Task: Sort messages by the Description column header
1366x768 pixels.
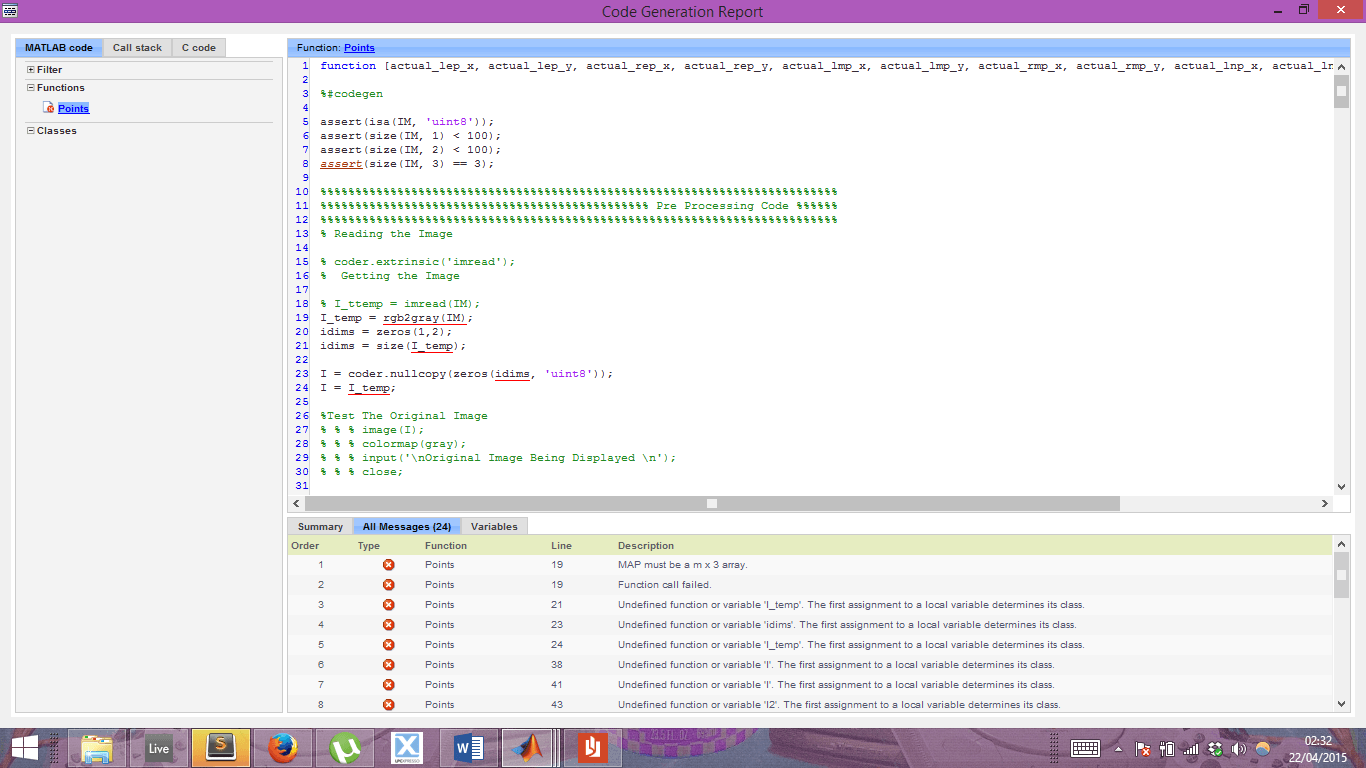Action: (x=646, y=546)
